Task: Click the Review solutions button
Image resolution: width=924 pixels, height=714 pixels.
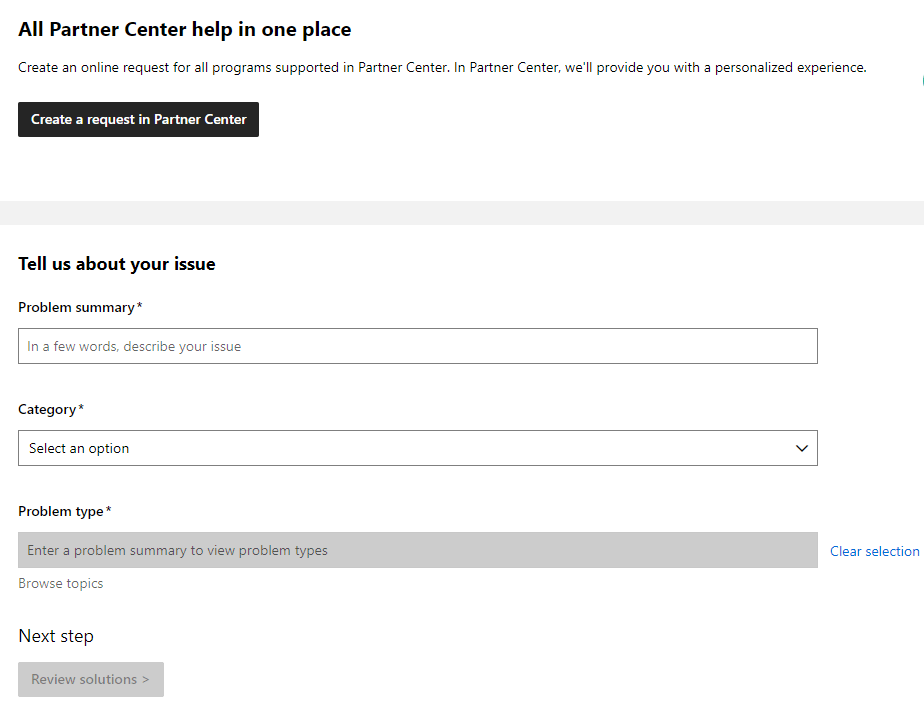Action: [x=91, y=679]
